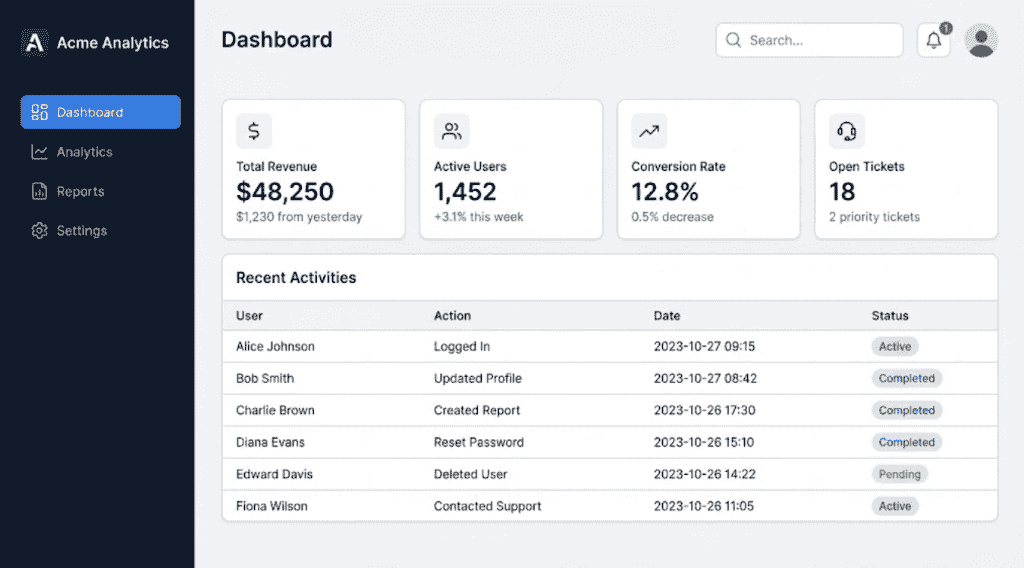Click the Date column header
Viewport: 1024px width, 568px height.
(667, 316)
